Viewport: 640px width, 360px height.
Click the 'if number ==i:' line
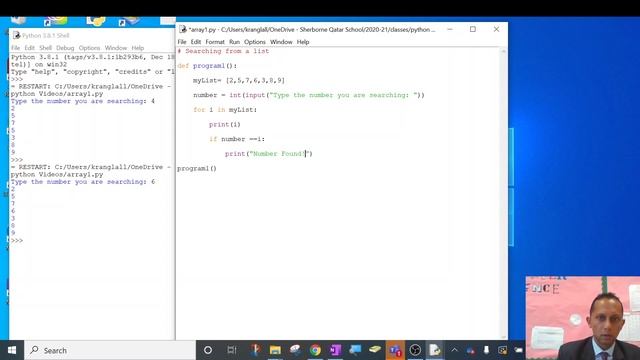[237, 139]
